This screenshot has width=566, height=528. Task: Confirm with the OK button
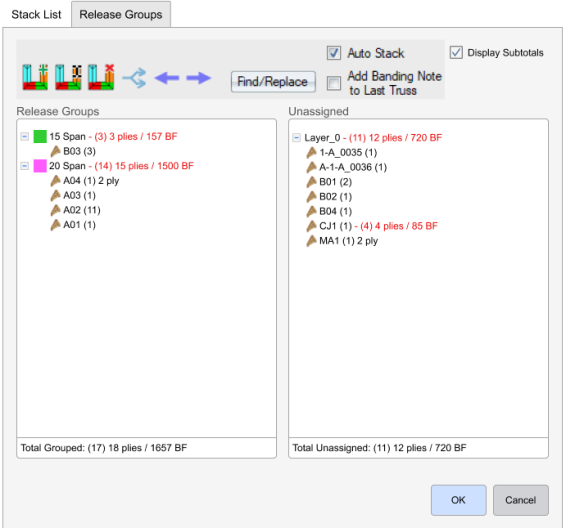pos(458,500)
